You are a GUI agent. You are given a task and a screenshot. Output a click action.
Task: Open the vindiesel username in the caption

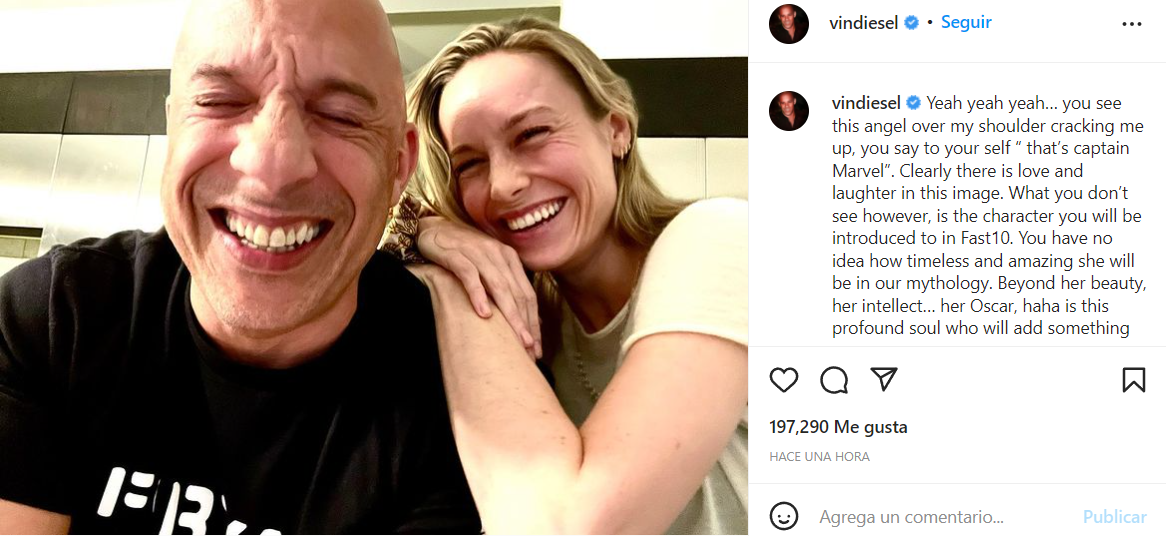point(866,103)
